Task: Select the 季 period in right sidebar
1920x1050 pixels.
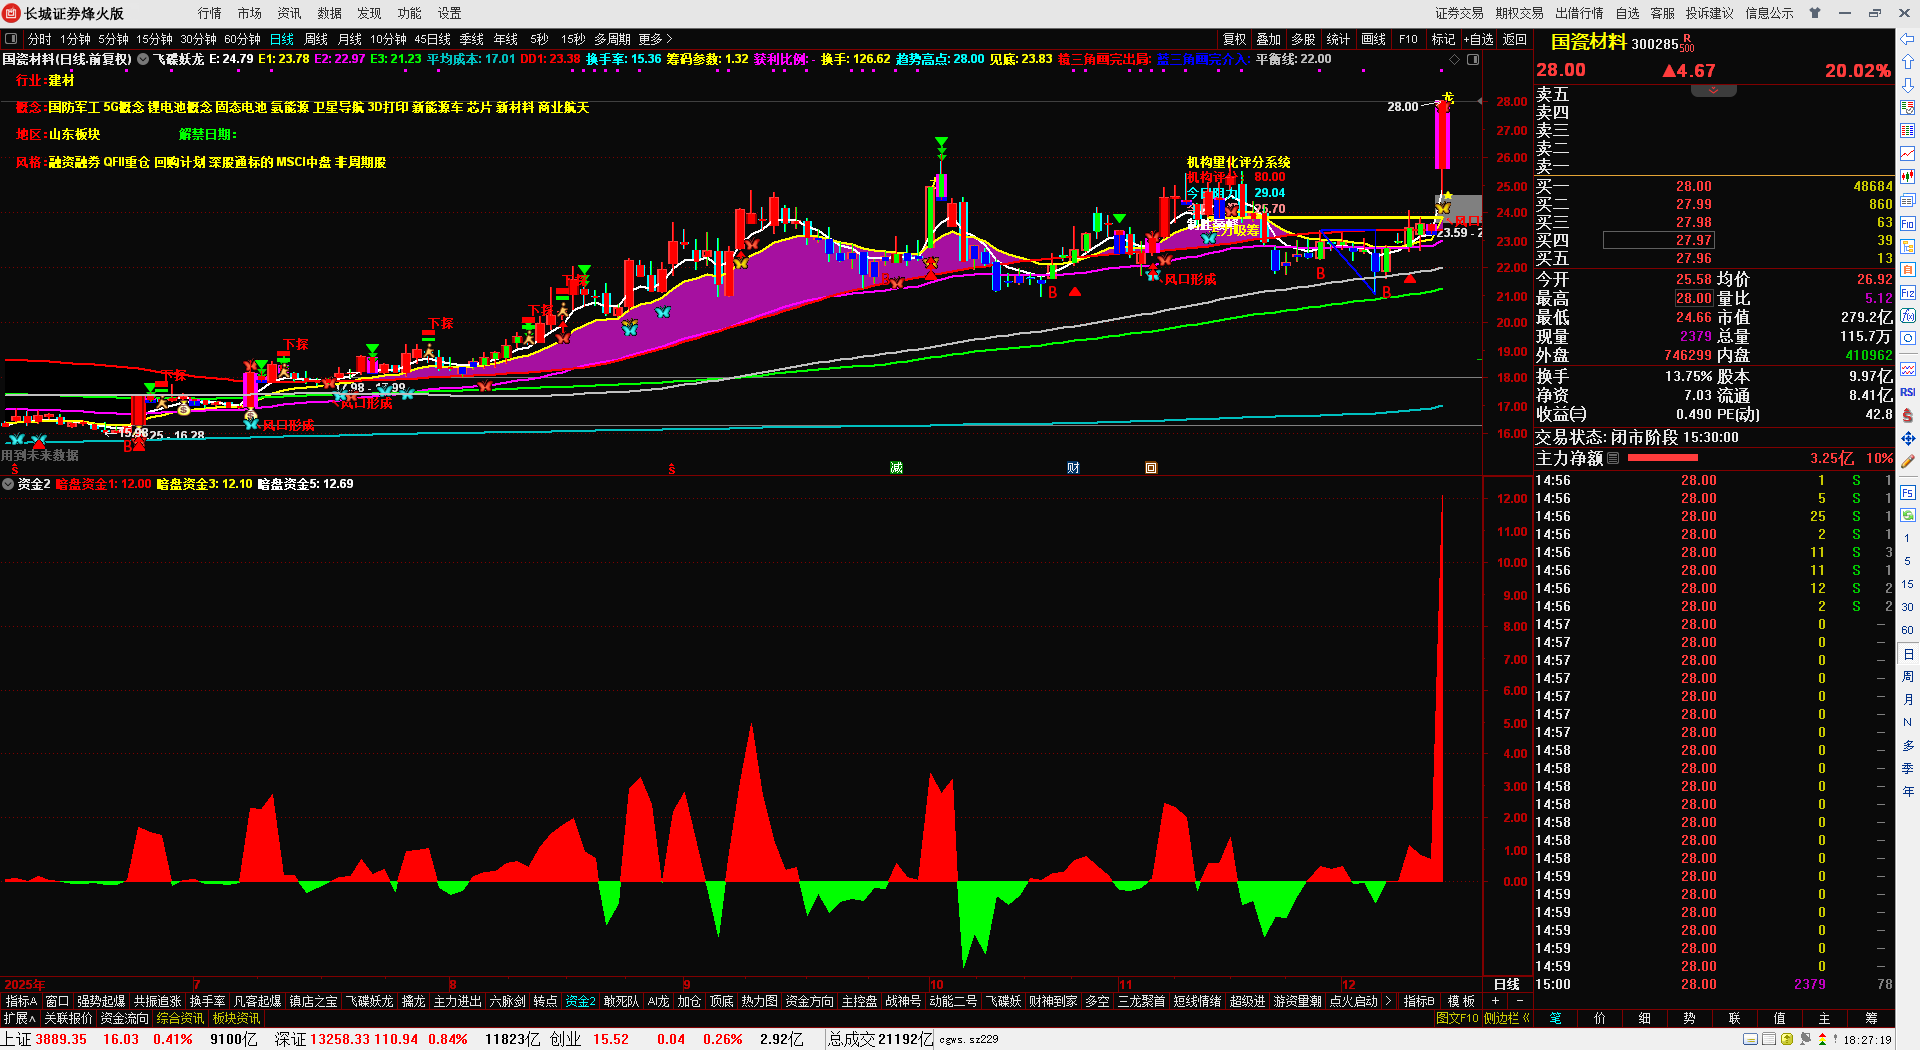Action: point(1908,768)
